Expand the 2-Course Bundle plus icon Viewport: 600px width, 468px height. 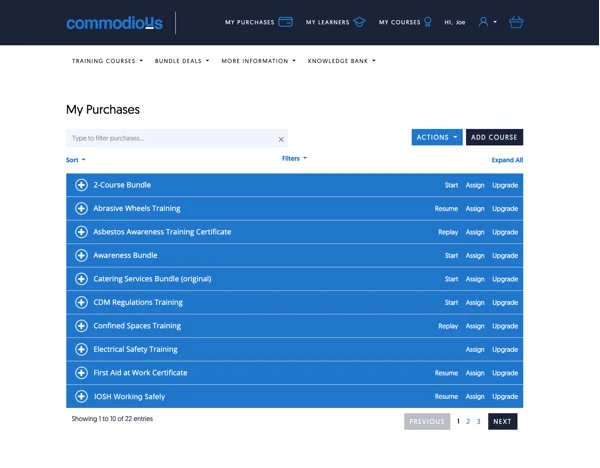click(82, 185)
